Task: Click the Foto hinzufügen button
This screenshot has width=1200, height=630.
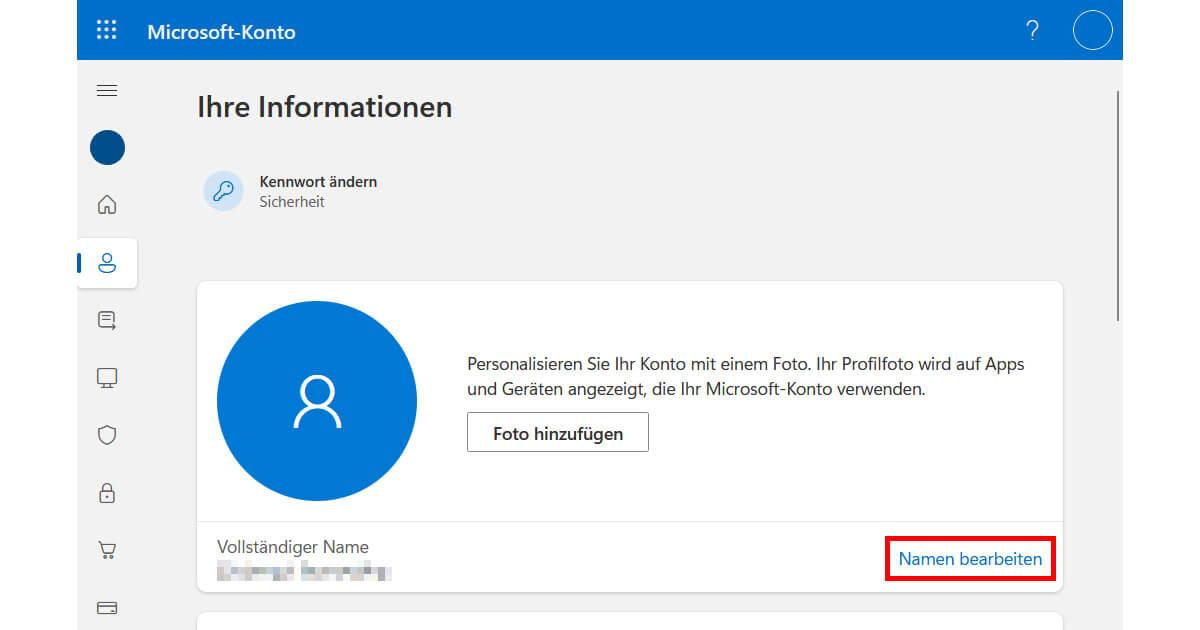Action: click(557, 432)
